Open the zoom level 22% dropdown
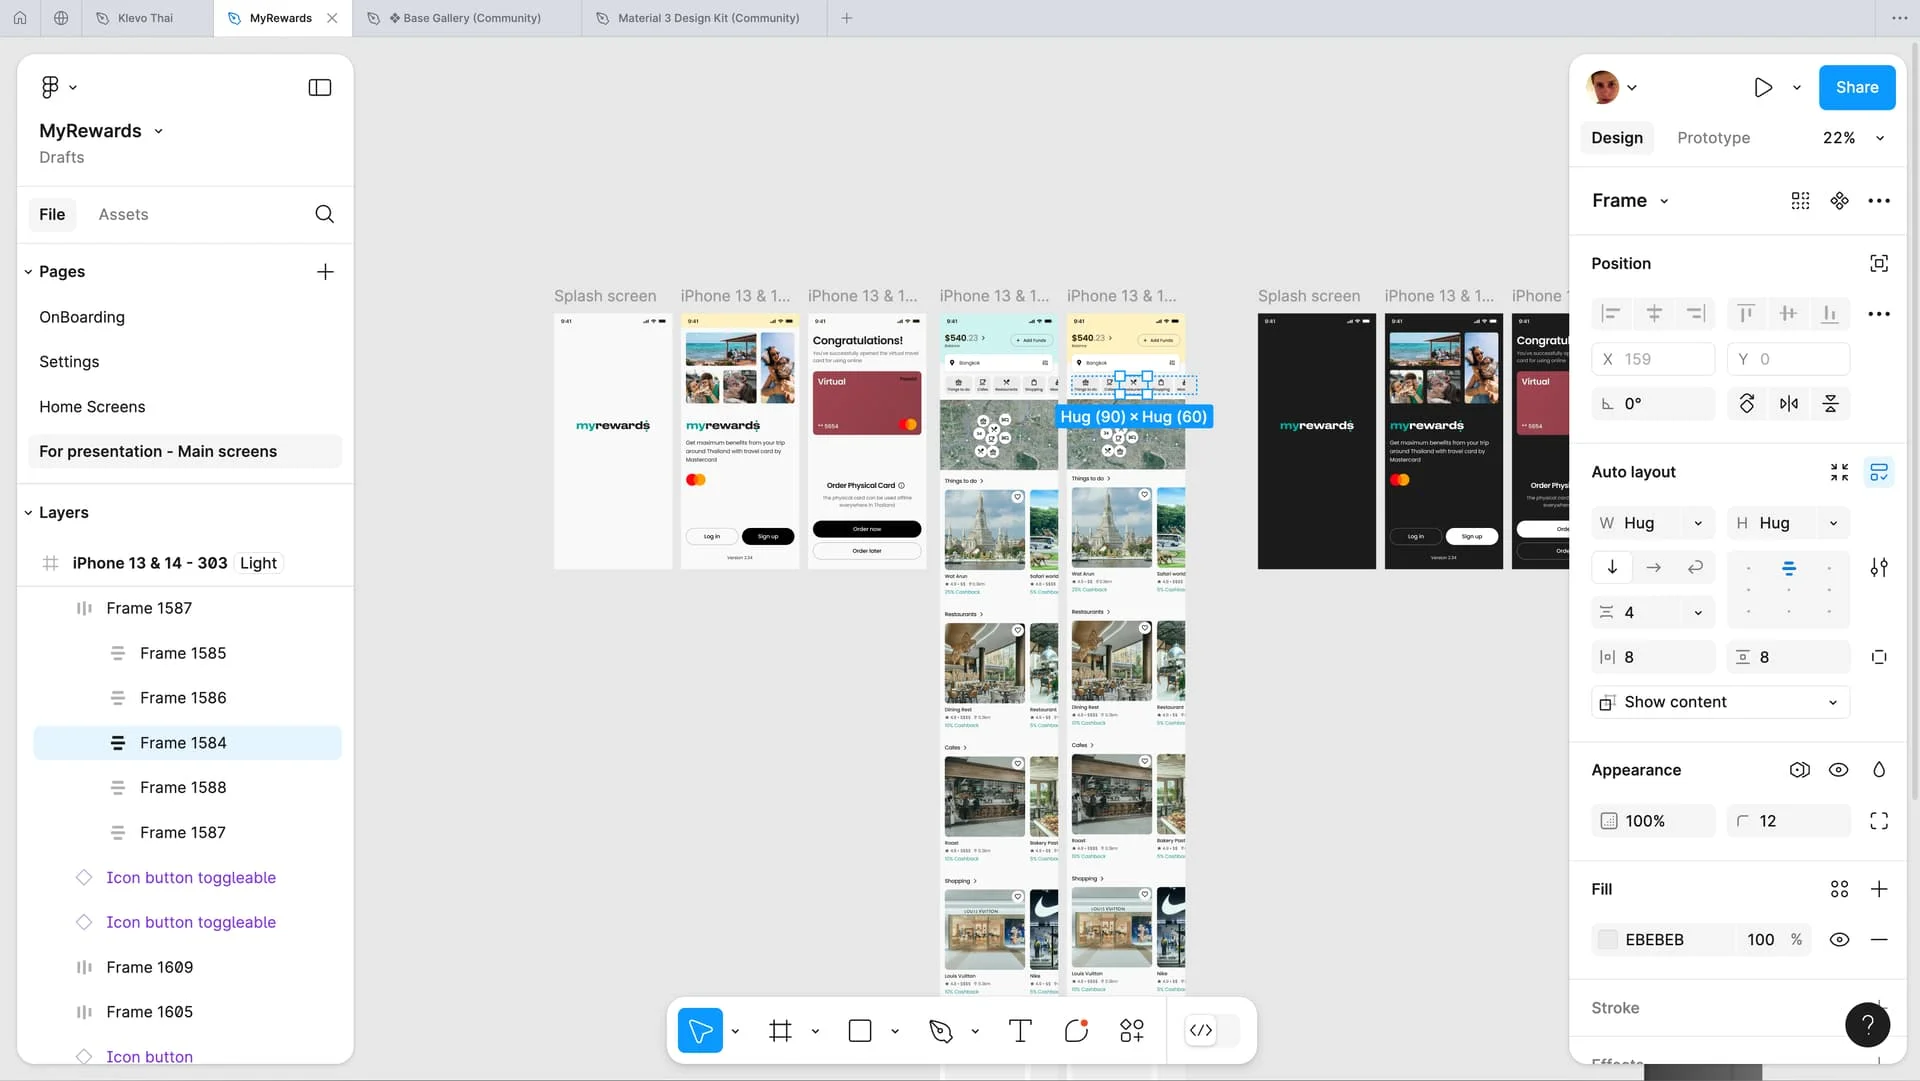1920x1081 pixels. [x=1852, y=138]
